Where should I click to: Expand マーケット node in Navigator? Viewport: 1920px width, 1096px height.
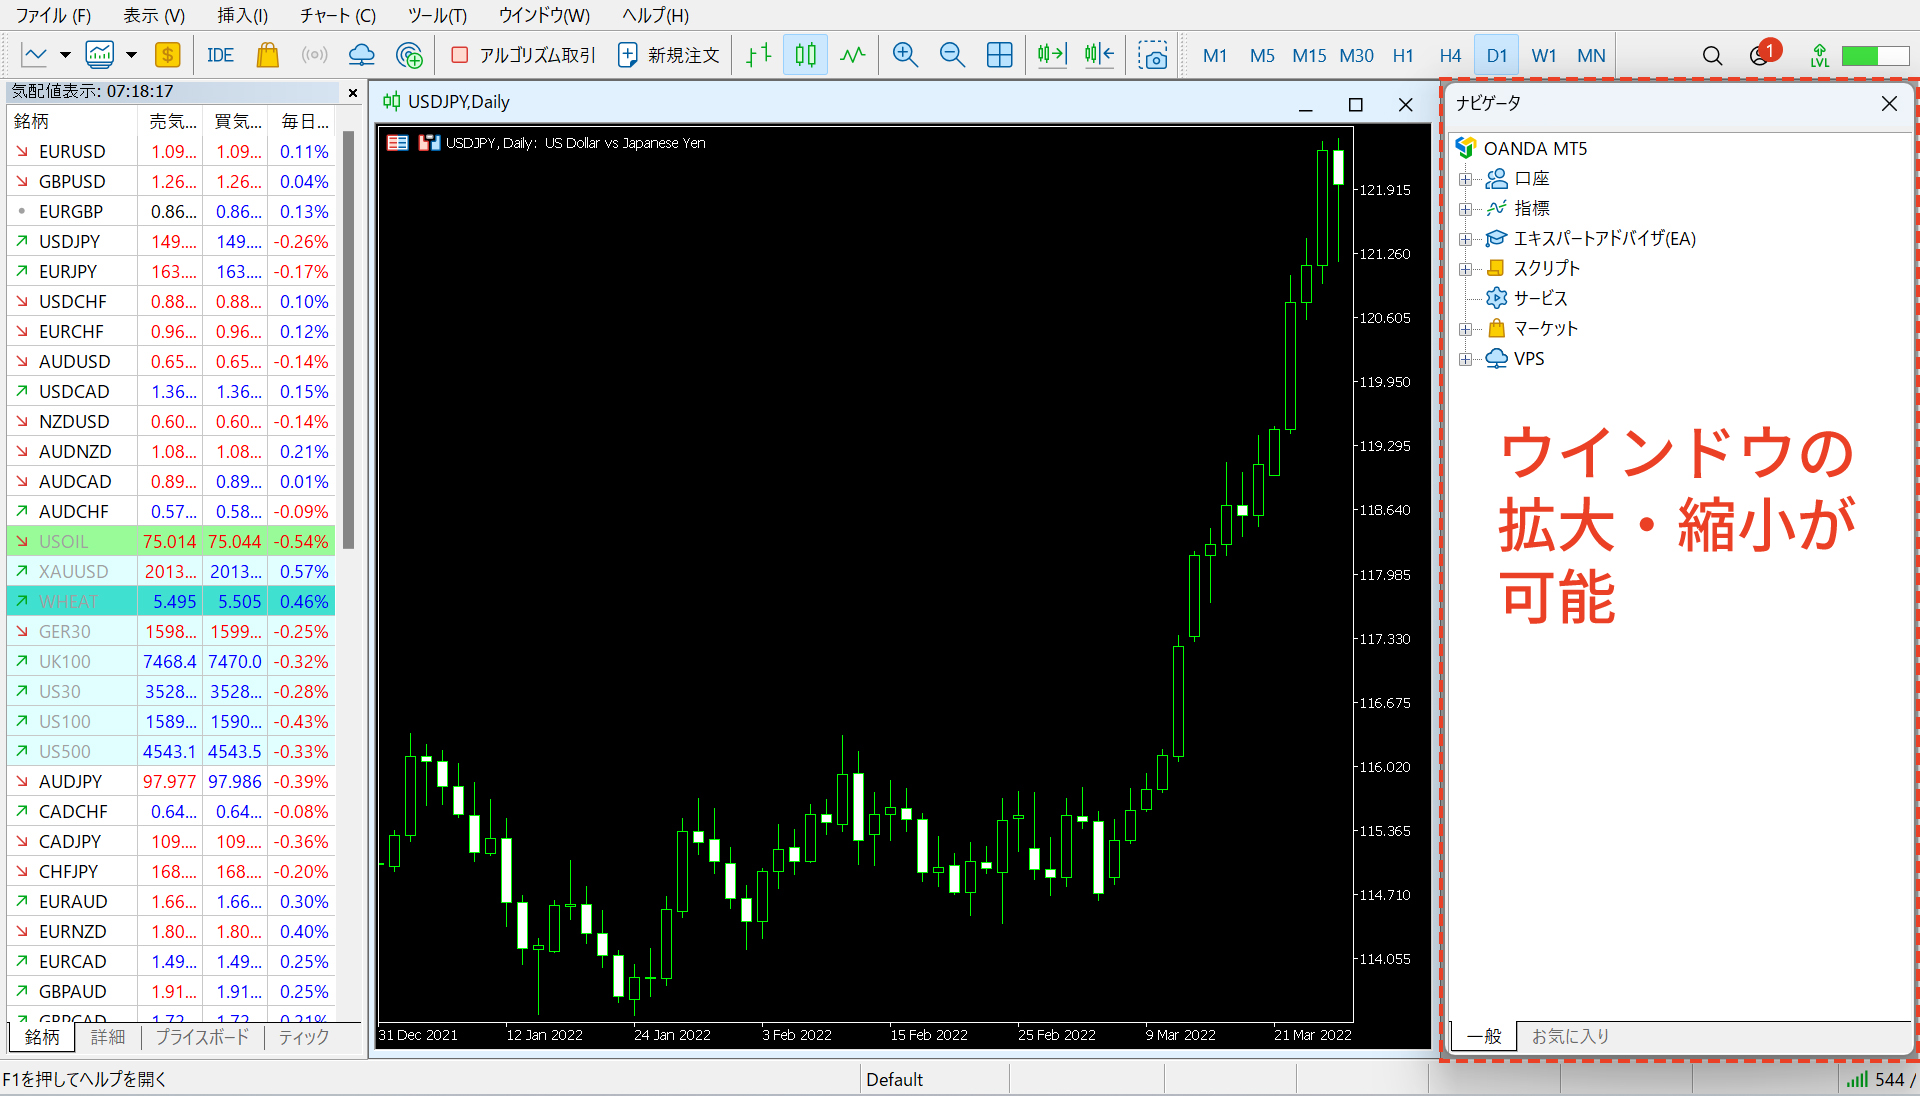tap(1466, 329)
